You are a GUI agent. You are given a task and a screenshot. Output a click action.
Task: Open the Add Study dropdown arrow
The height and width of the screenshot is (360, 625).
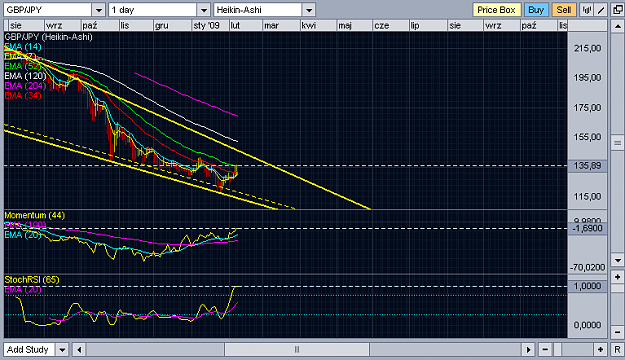(x=62, y=350)
